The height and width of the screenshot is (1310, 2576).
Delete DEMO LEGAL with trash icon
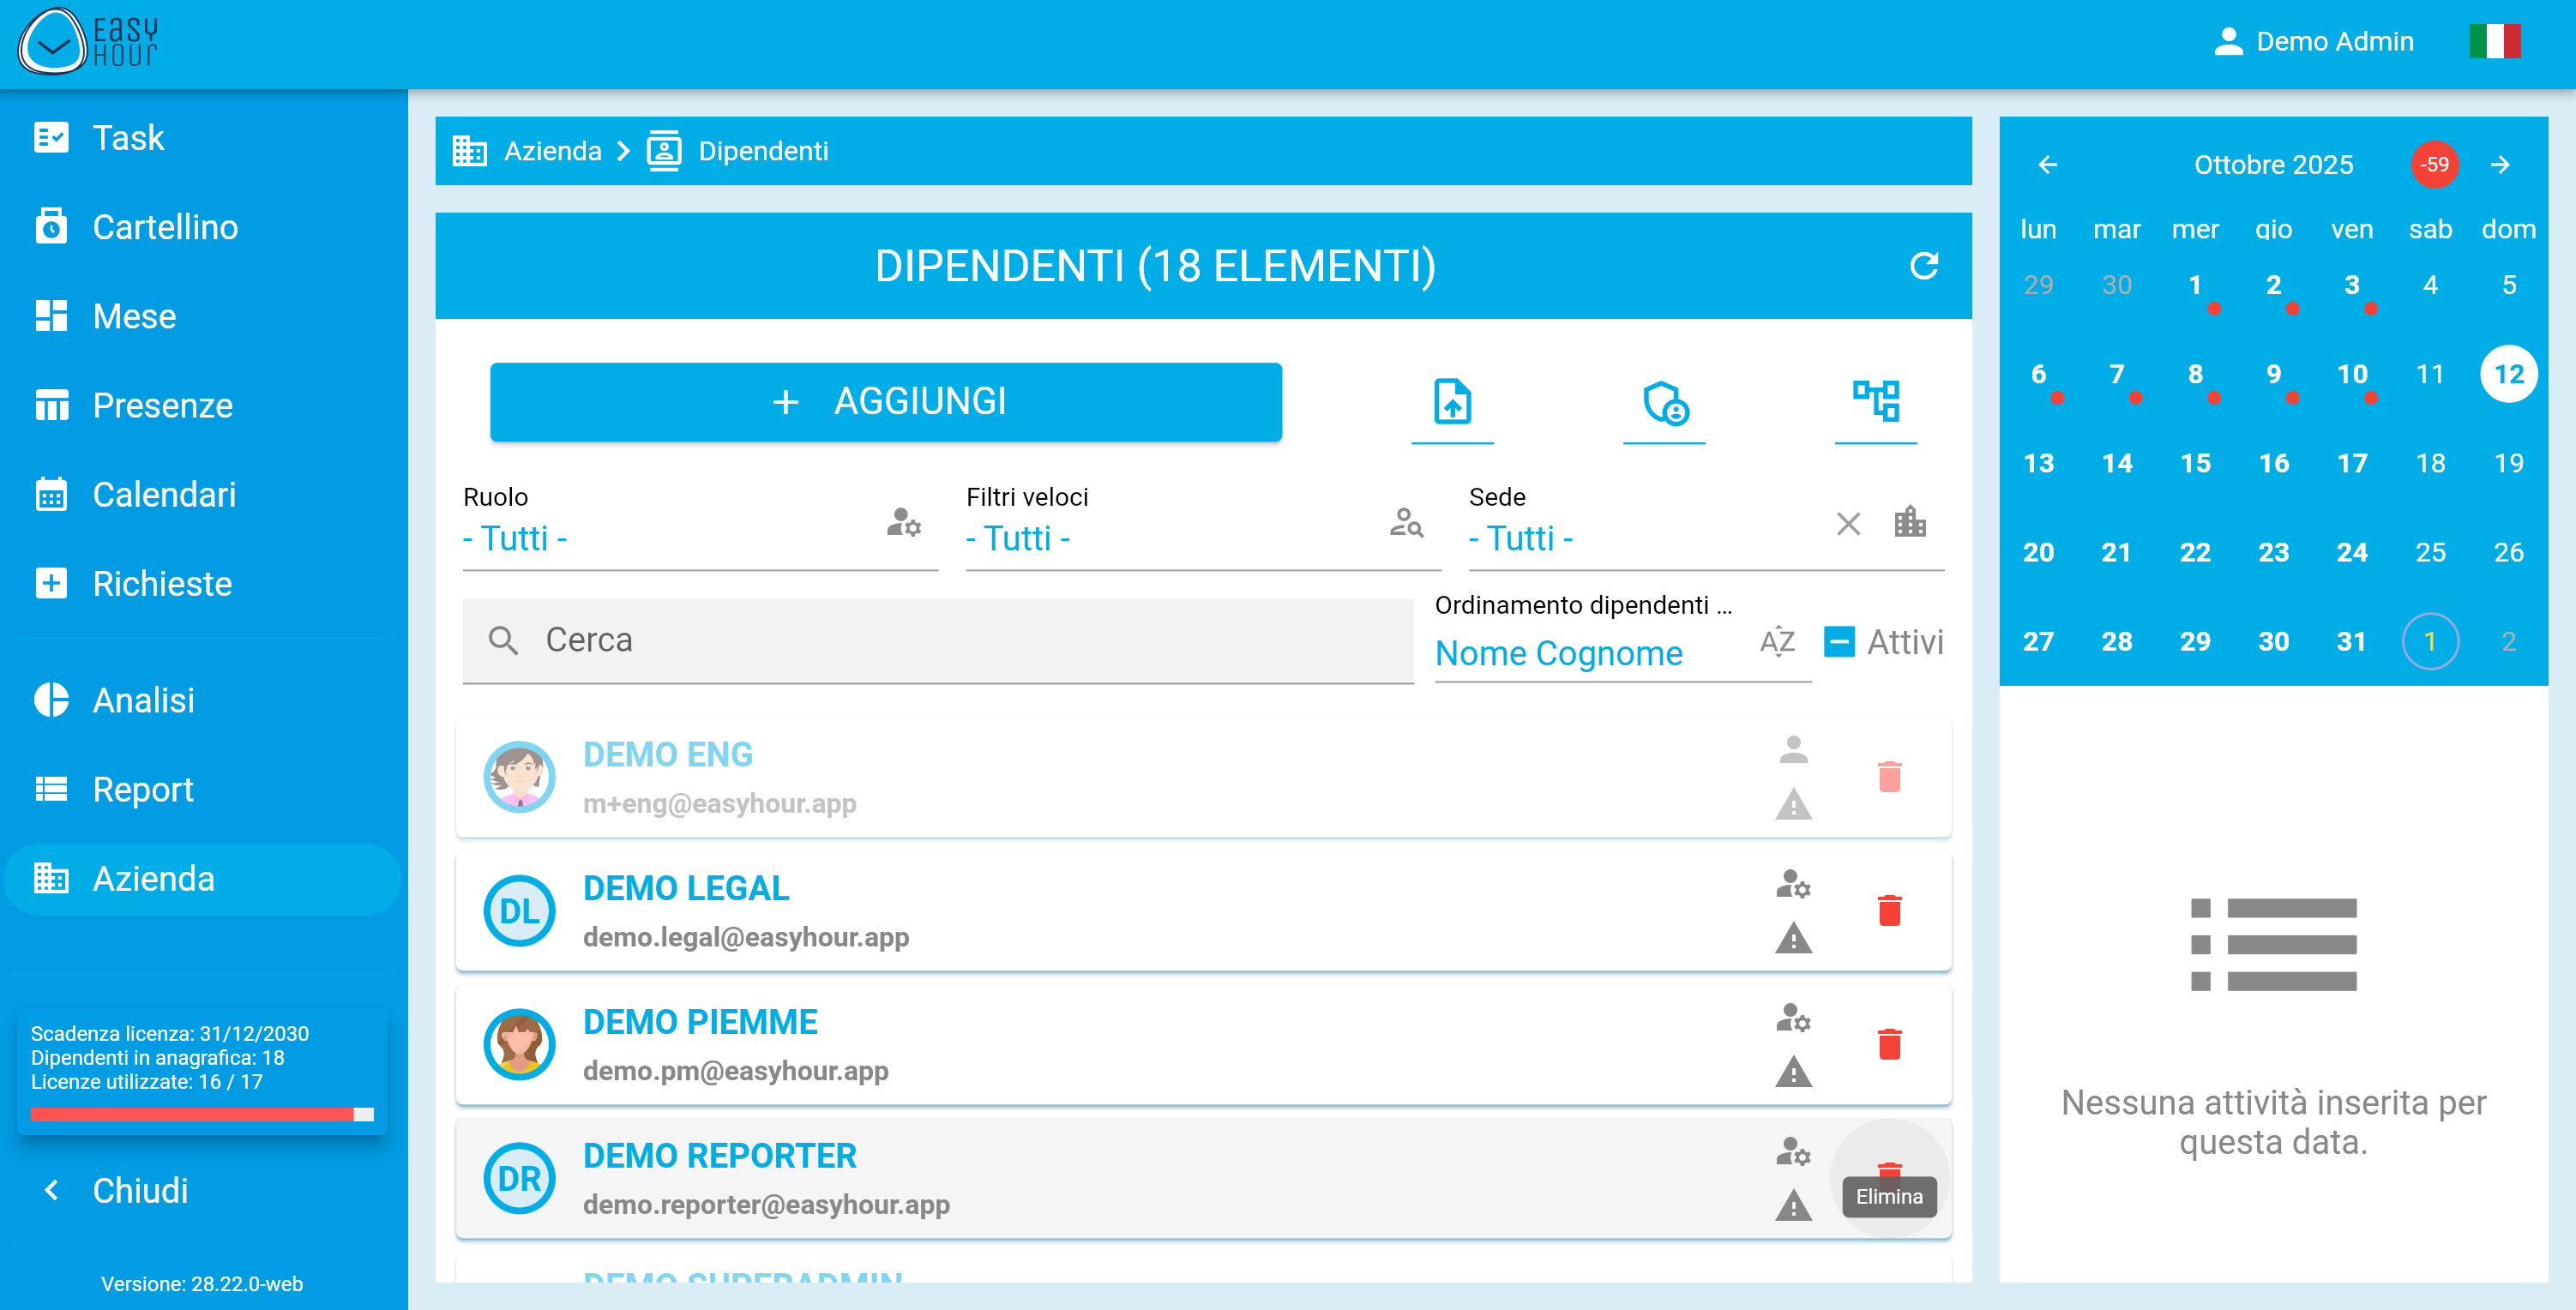(x=1888, y=911)
